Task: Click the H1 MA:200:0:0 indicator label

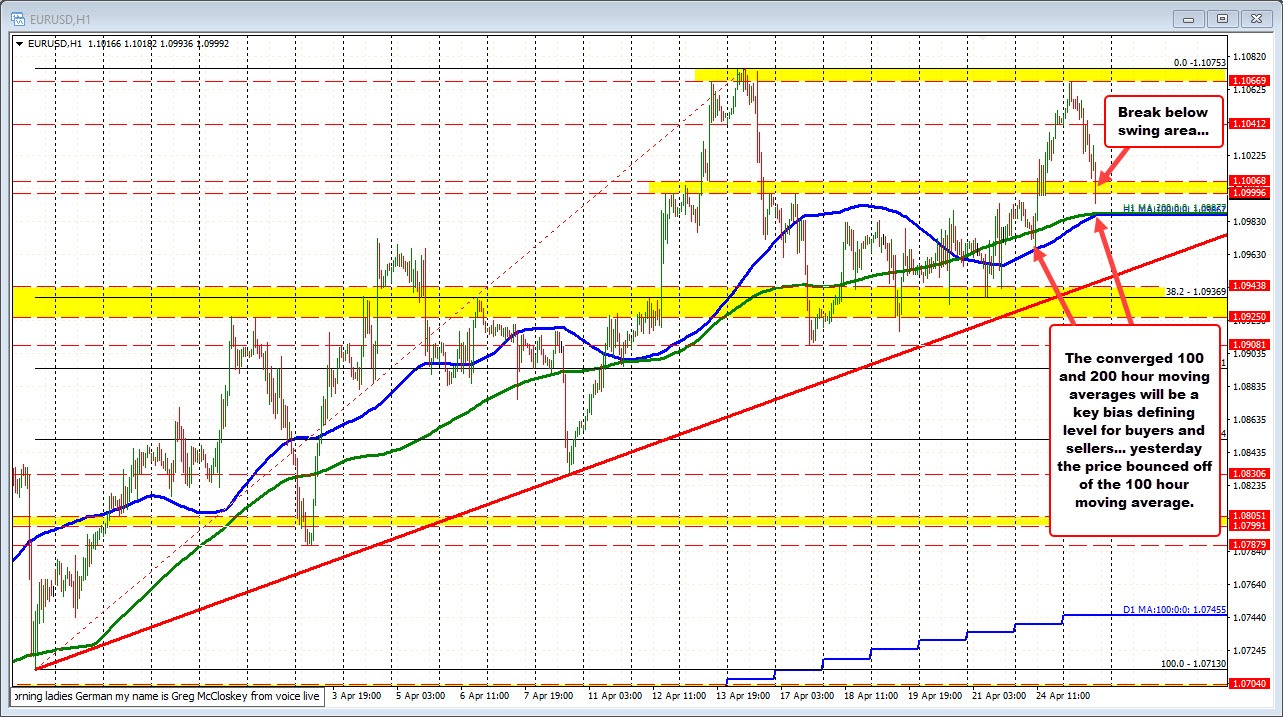Action: pos(1174,208)
